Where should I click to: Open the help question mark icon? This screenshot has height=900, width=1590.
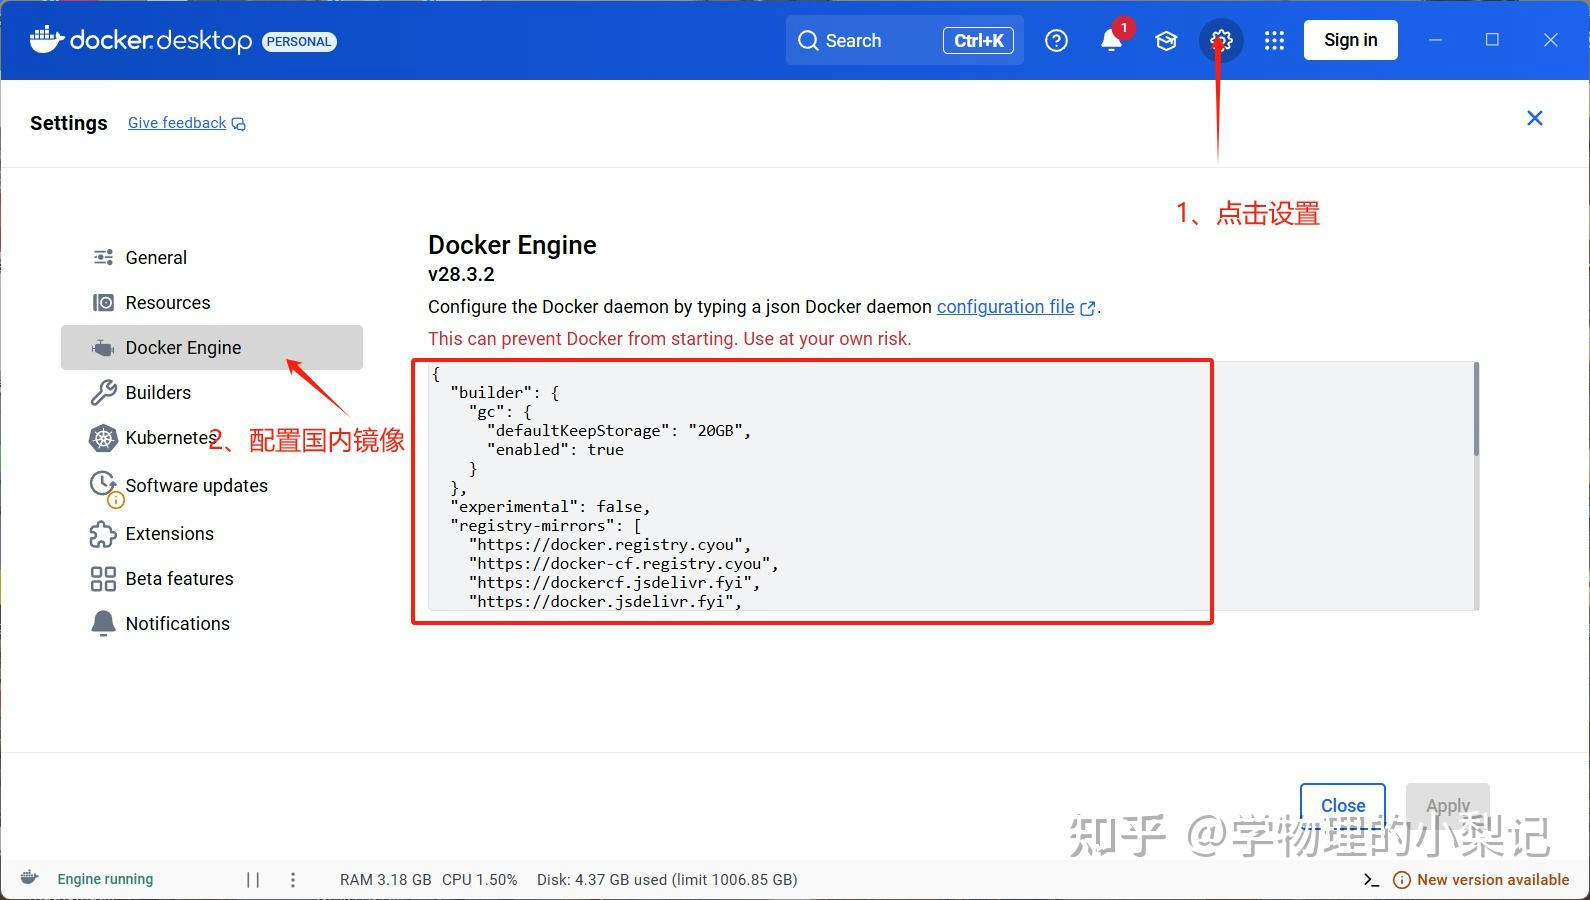tap(1056, 41)
